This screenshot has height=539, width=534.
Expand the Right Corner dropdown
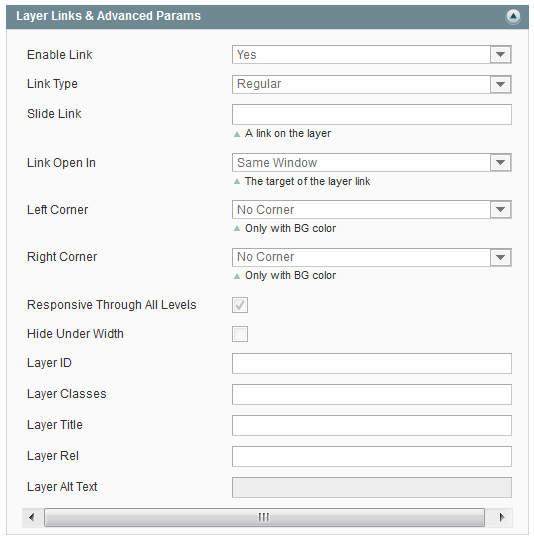point(372,257)
